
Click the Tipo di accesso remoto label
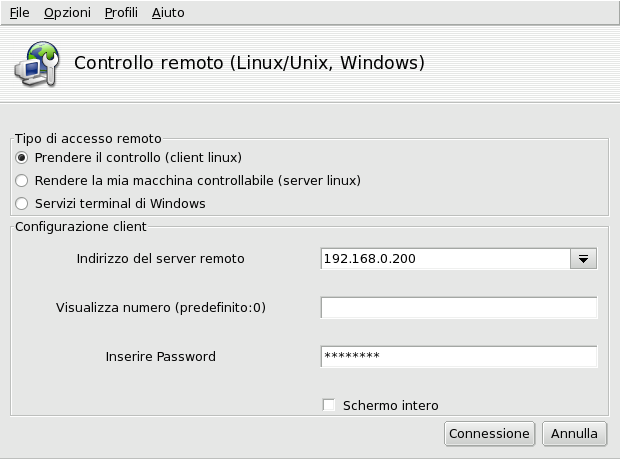point(88,138)
